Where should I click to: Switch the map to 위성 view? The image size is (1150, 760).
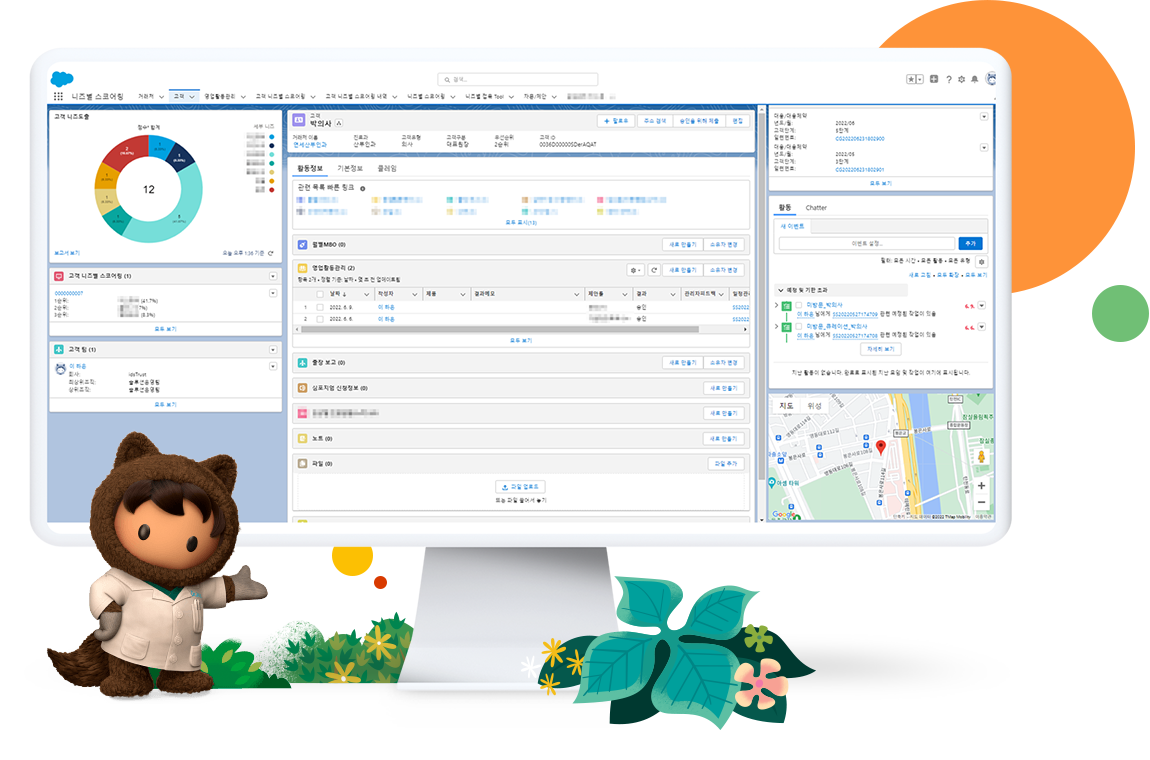(x=814, y=406)
